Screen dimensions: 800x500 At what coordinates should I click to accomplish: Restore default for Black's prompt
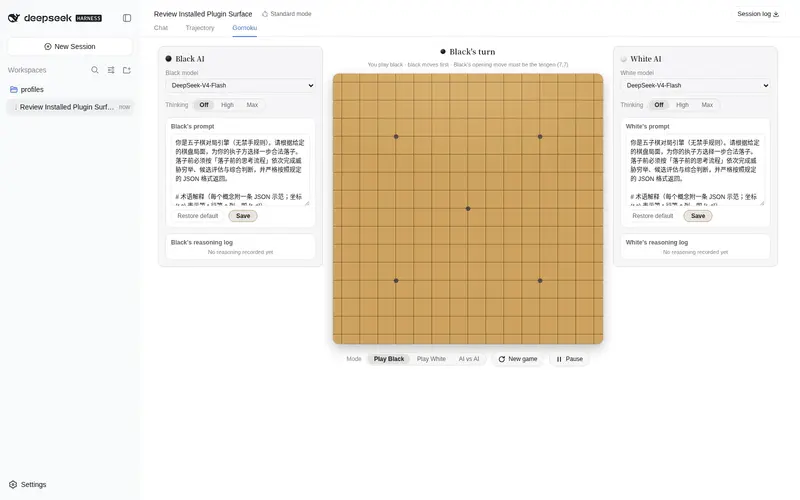pyautogui.click(x=197, y=216)
